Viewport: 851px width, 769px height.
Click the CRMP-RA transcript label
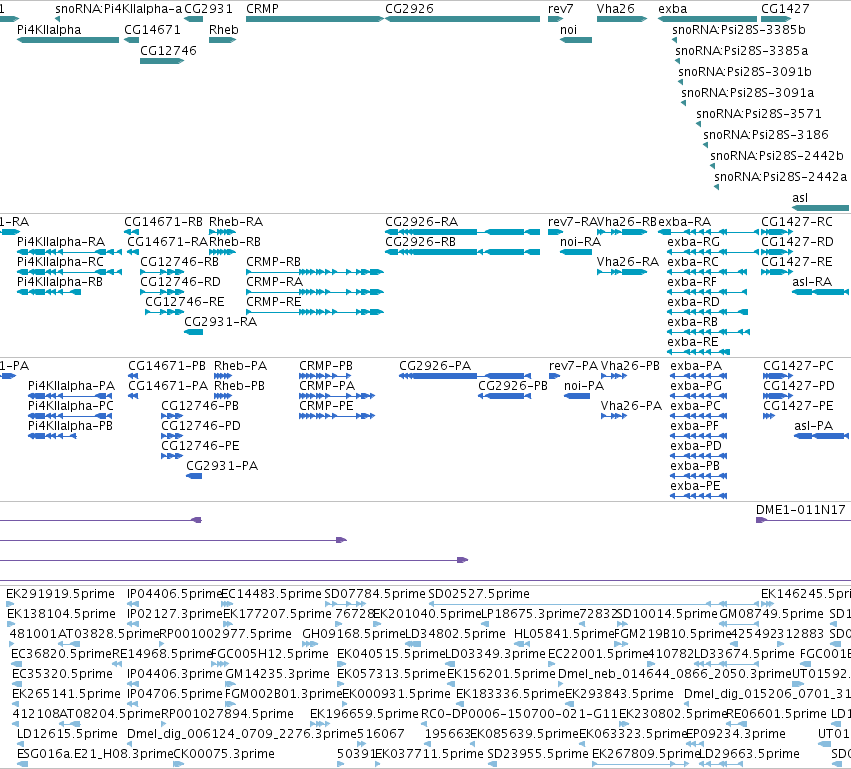pyautogui.click(x=274, y=282)
